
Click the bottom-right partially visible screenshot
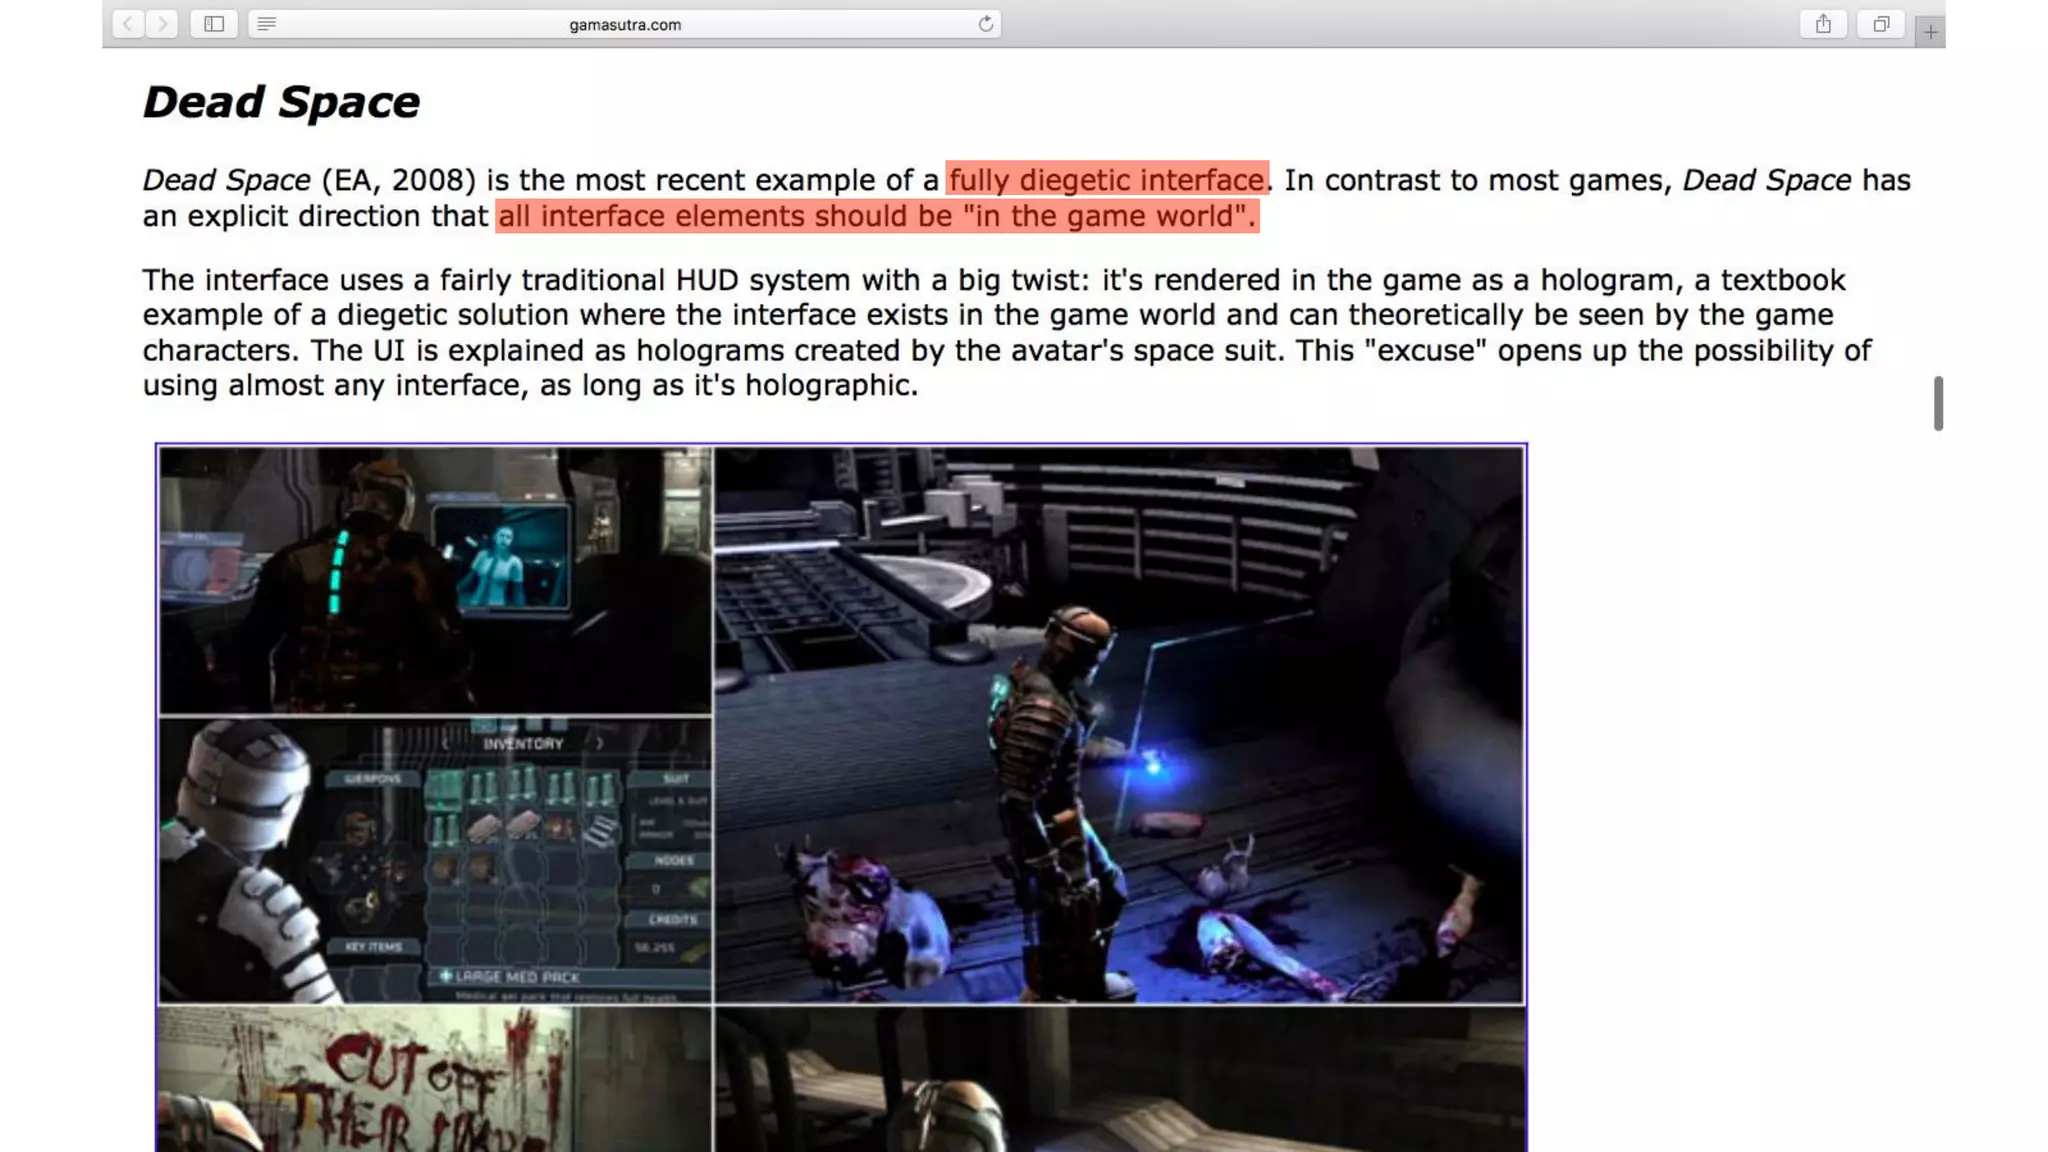pos(1119,1080)
